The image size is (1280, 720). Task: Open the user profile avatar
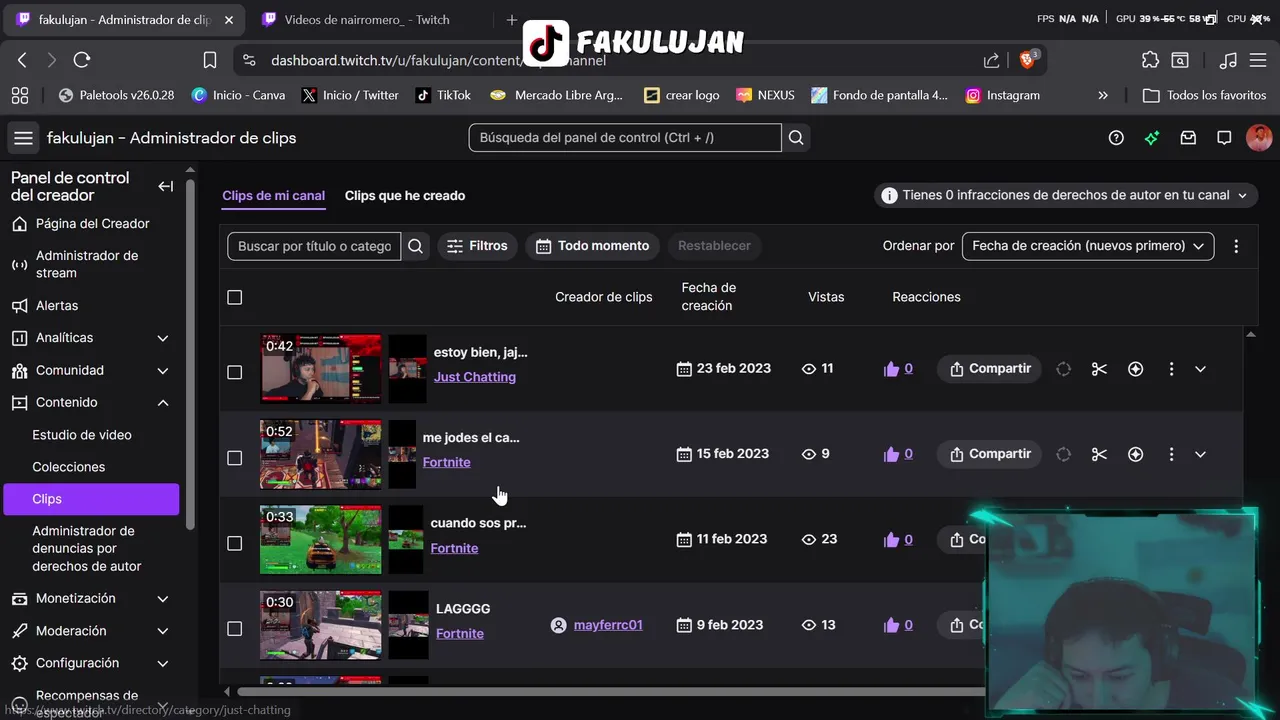pos(1259,138)
